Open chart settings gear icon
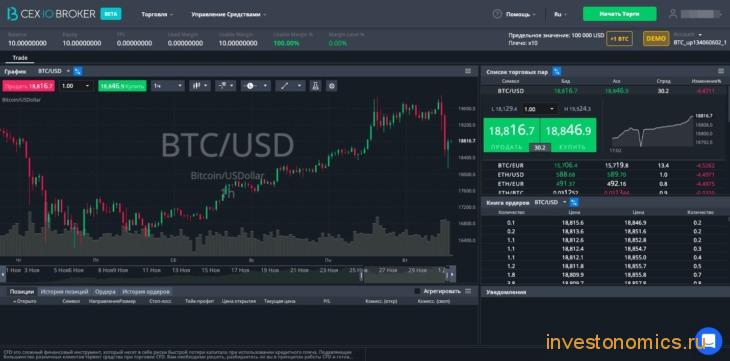 click(331, 86)
